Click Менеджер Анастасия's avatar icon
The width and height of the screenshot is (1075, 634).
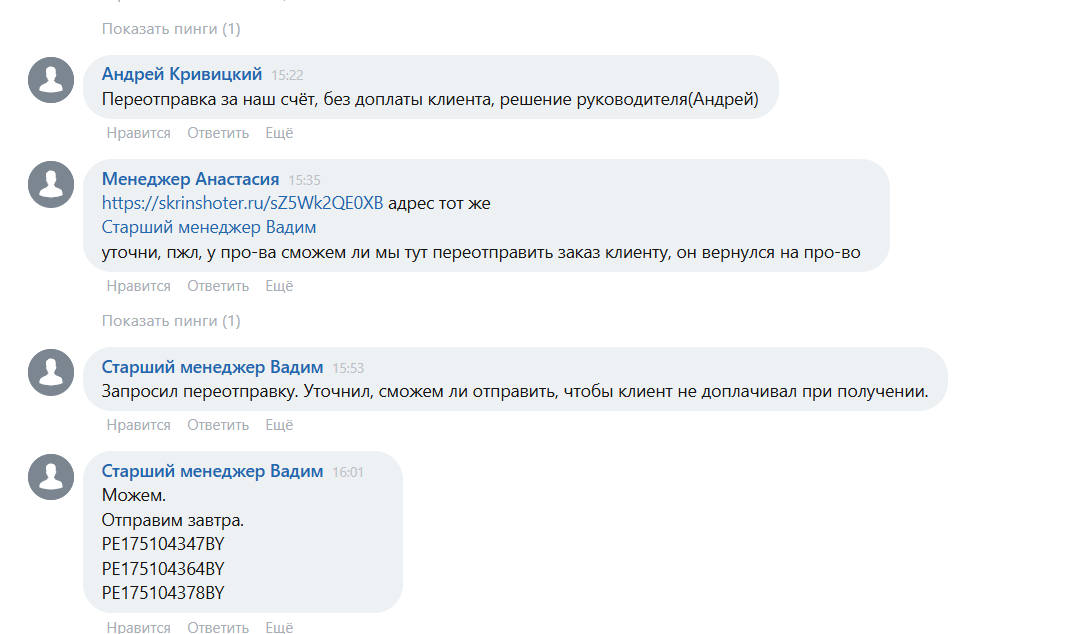pyautogui.click(x=51, y=184)
